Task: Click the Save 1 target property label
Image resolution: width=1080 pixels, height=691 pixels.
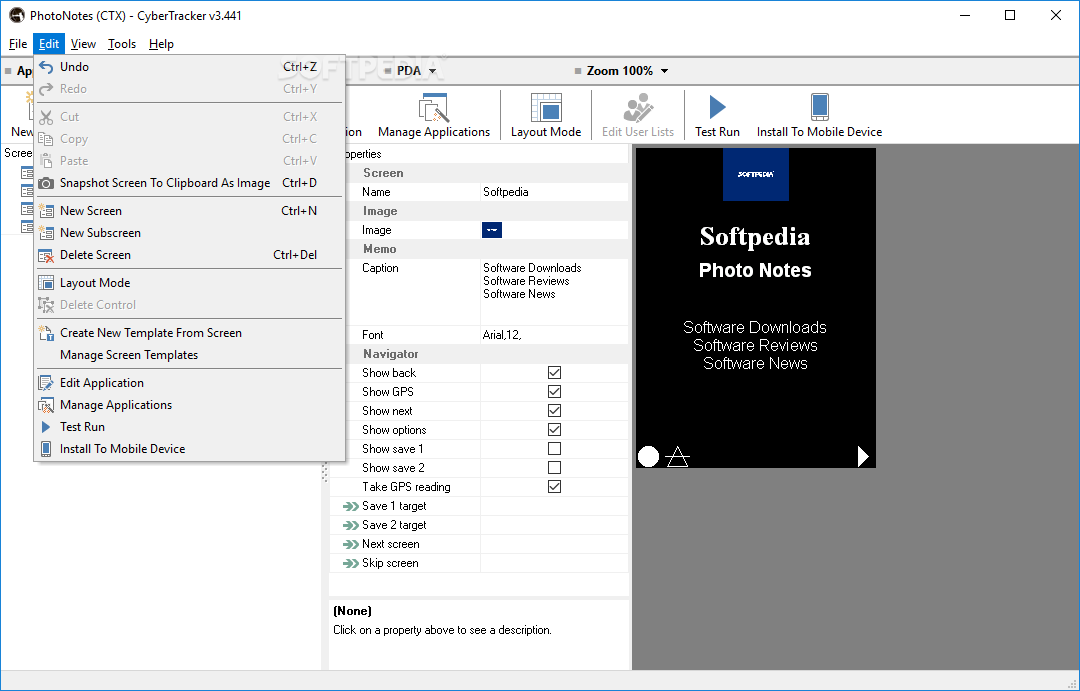Action: (394, 506)
